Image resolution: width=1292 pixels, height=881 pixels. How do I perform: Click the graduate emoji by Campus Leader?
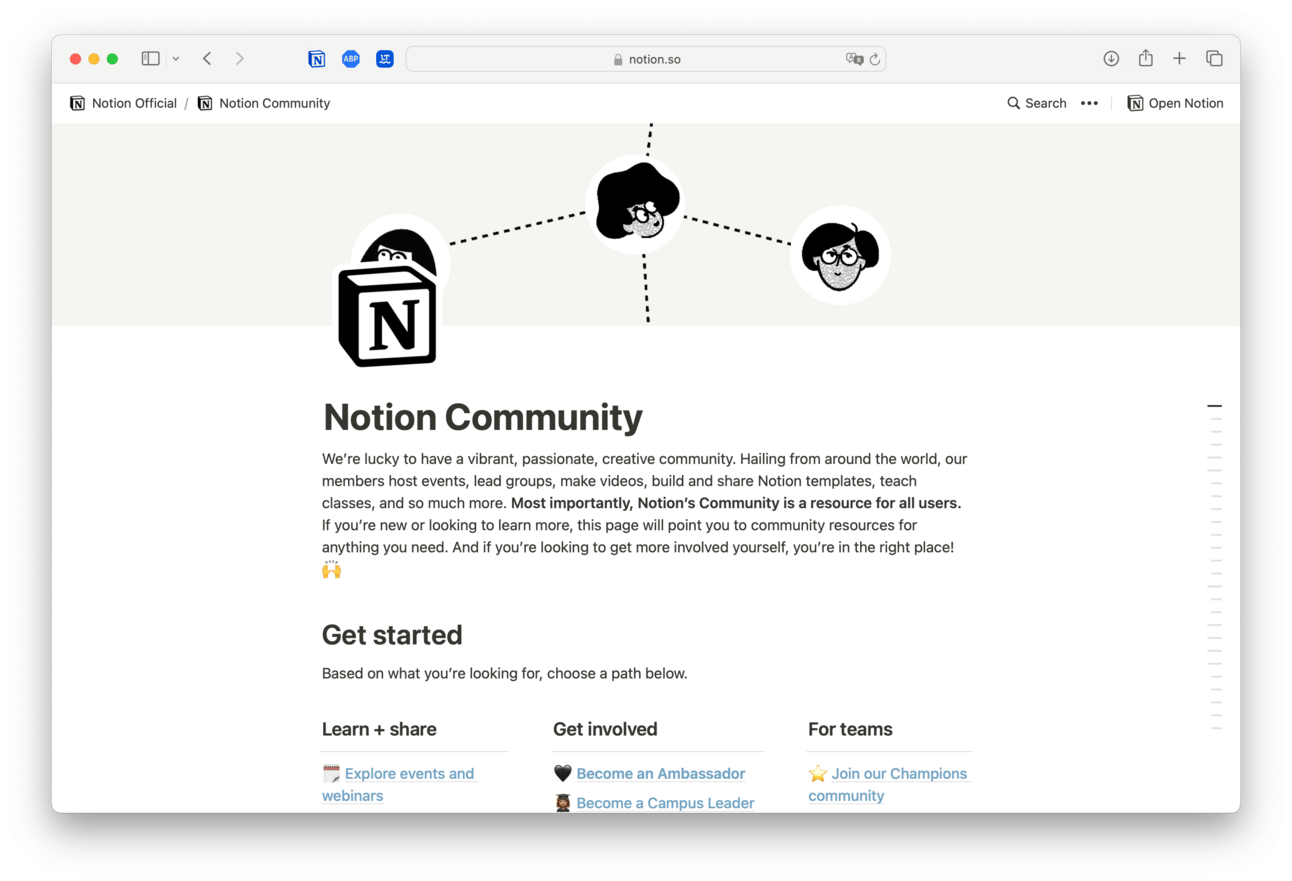pyautogui.click(x=563, y=803)
